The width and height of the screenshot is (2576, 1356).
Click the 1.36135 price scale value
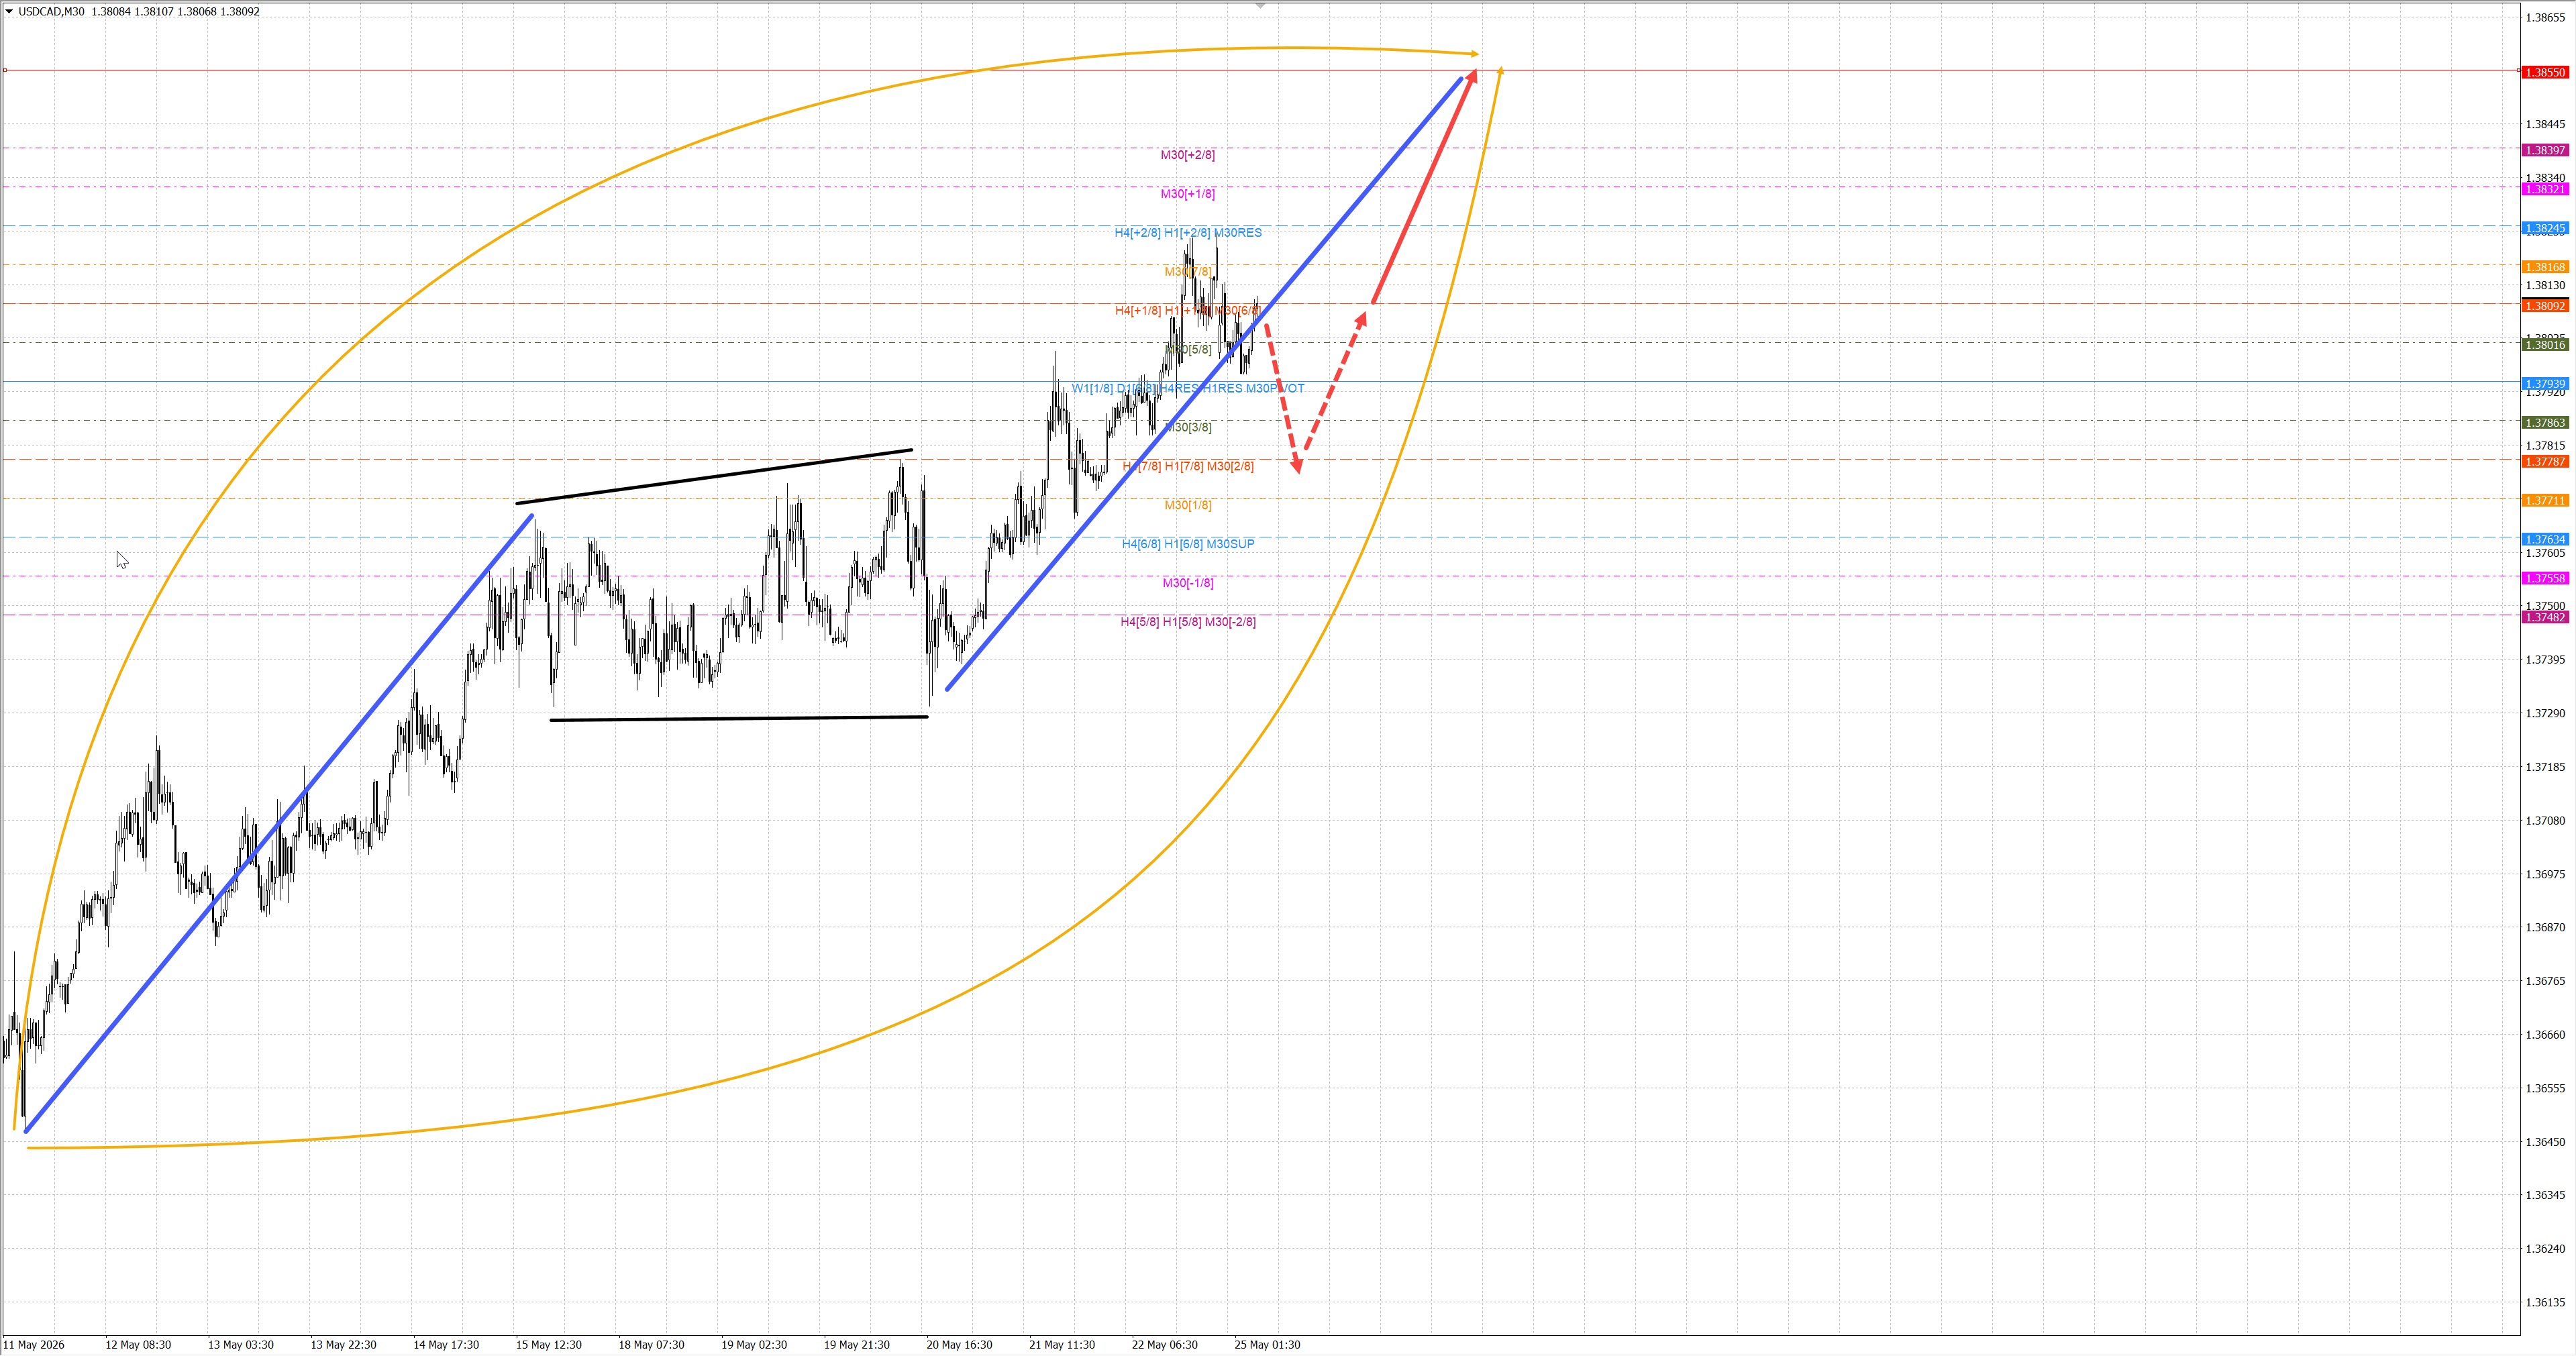coord(2545,1303)
